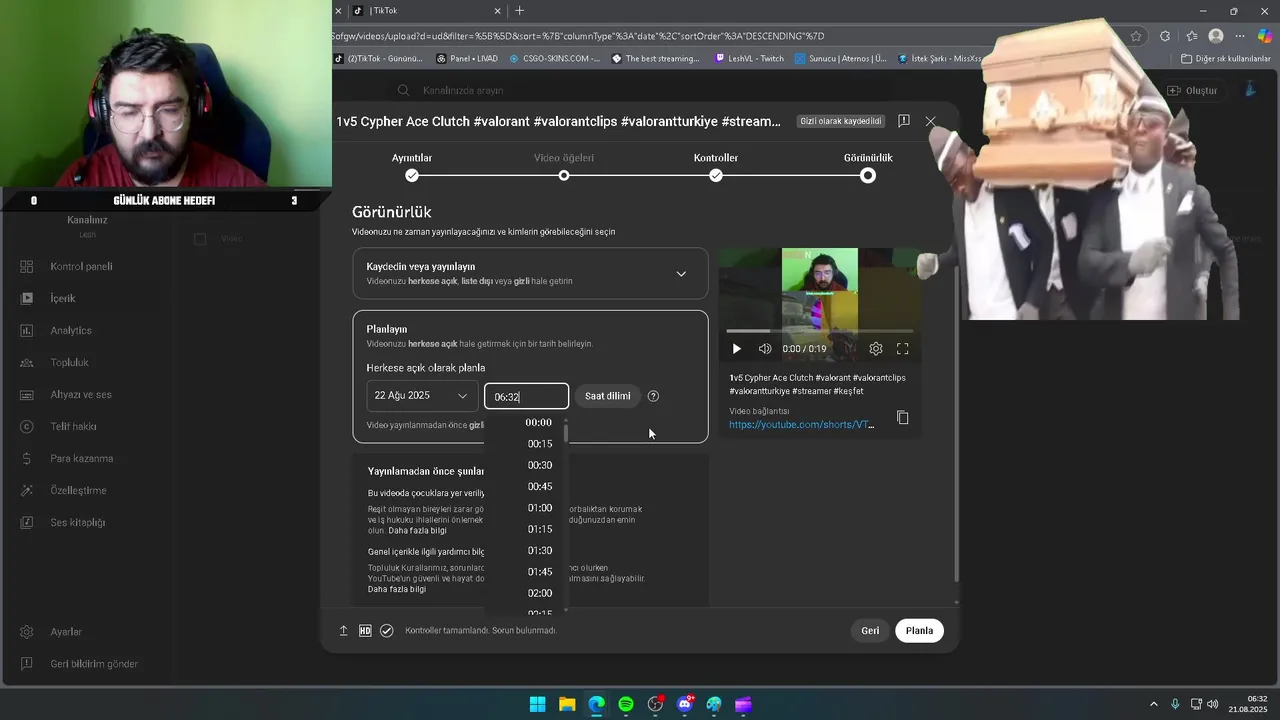Go back with the Geri button
Screen dimensions: 1280x720
(870, 631)
